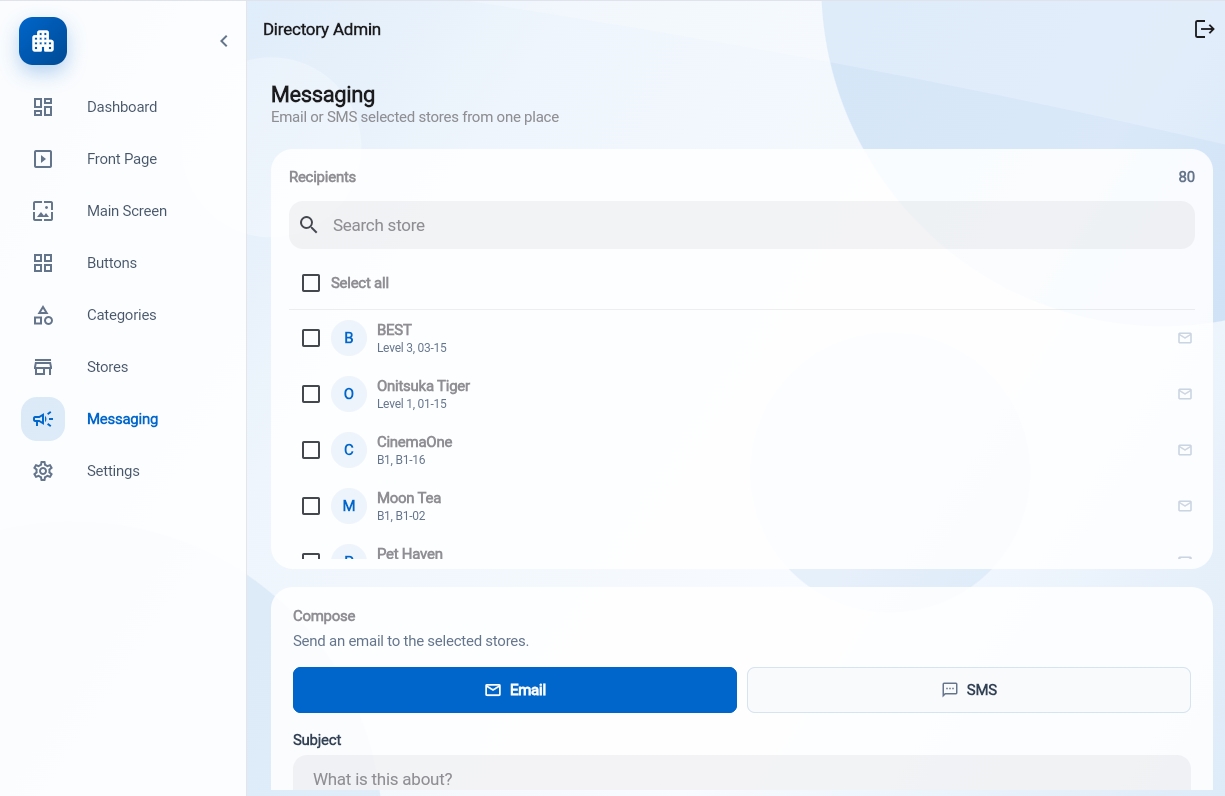1225x796 pixels.
Task: Navigate to Categories
Action: pyautogui.click(x=123, y=315)
